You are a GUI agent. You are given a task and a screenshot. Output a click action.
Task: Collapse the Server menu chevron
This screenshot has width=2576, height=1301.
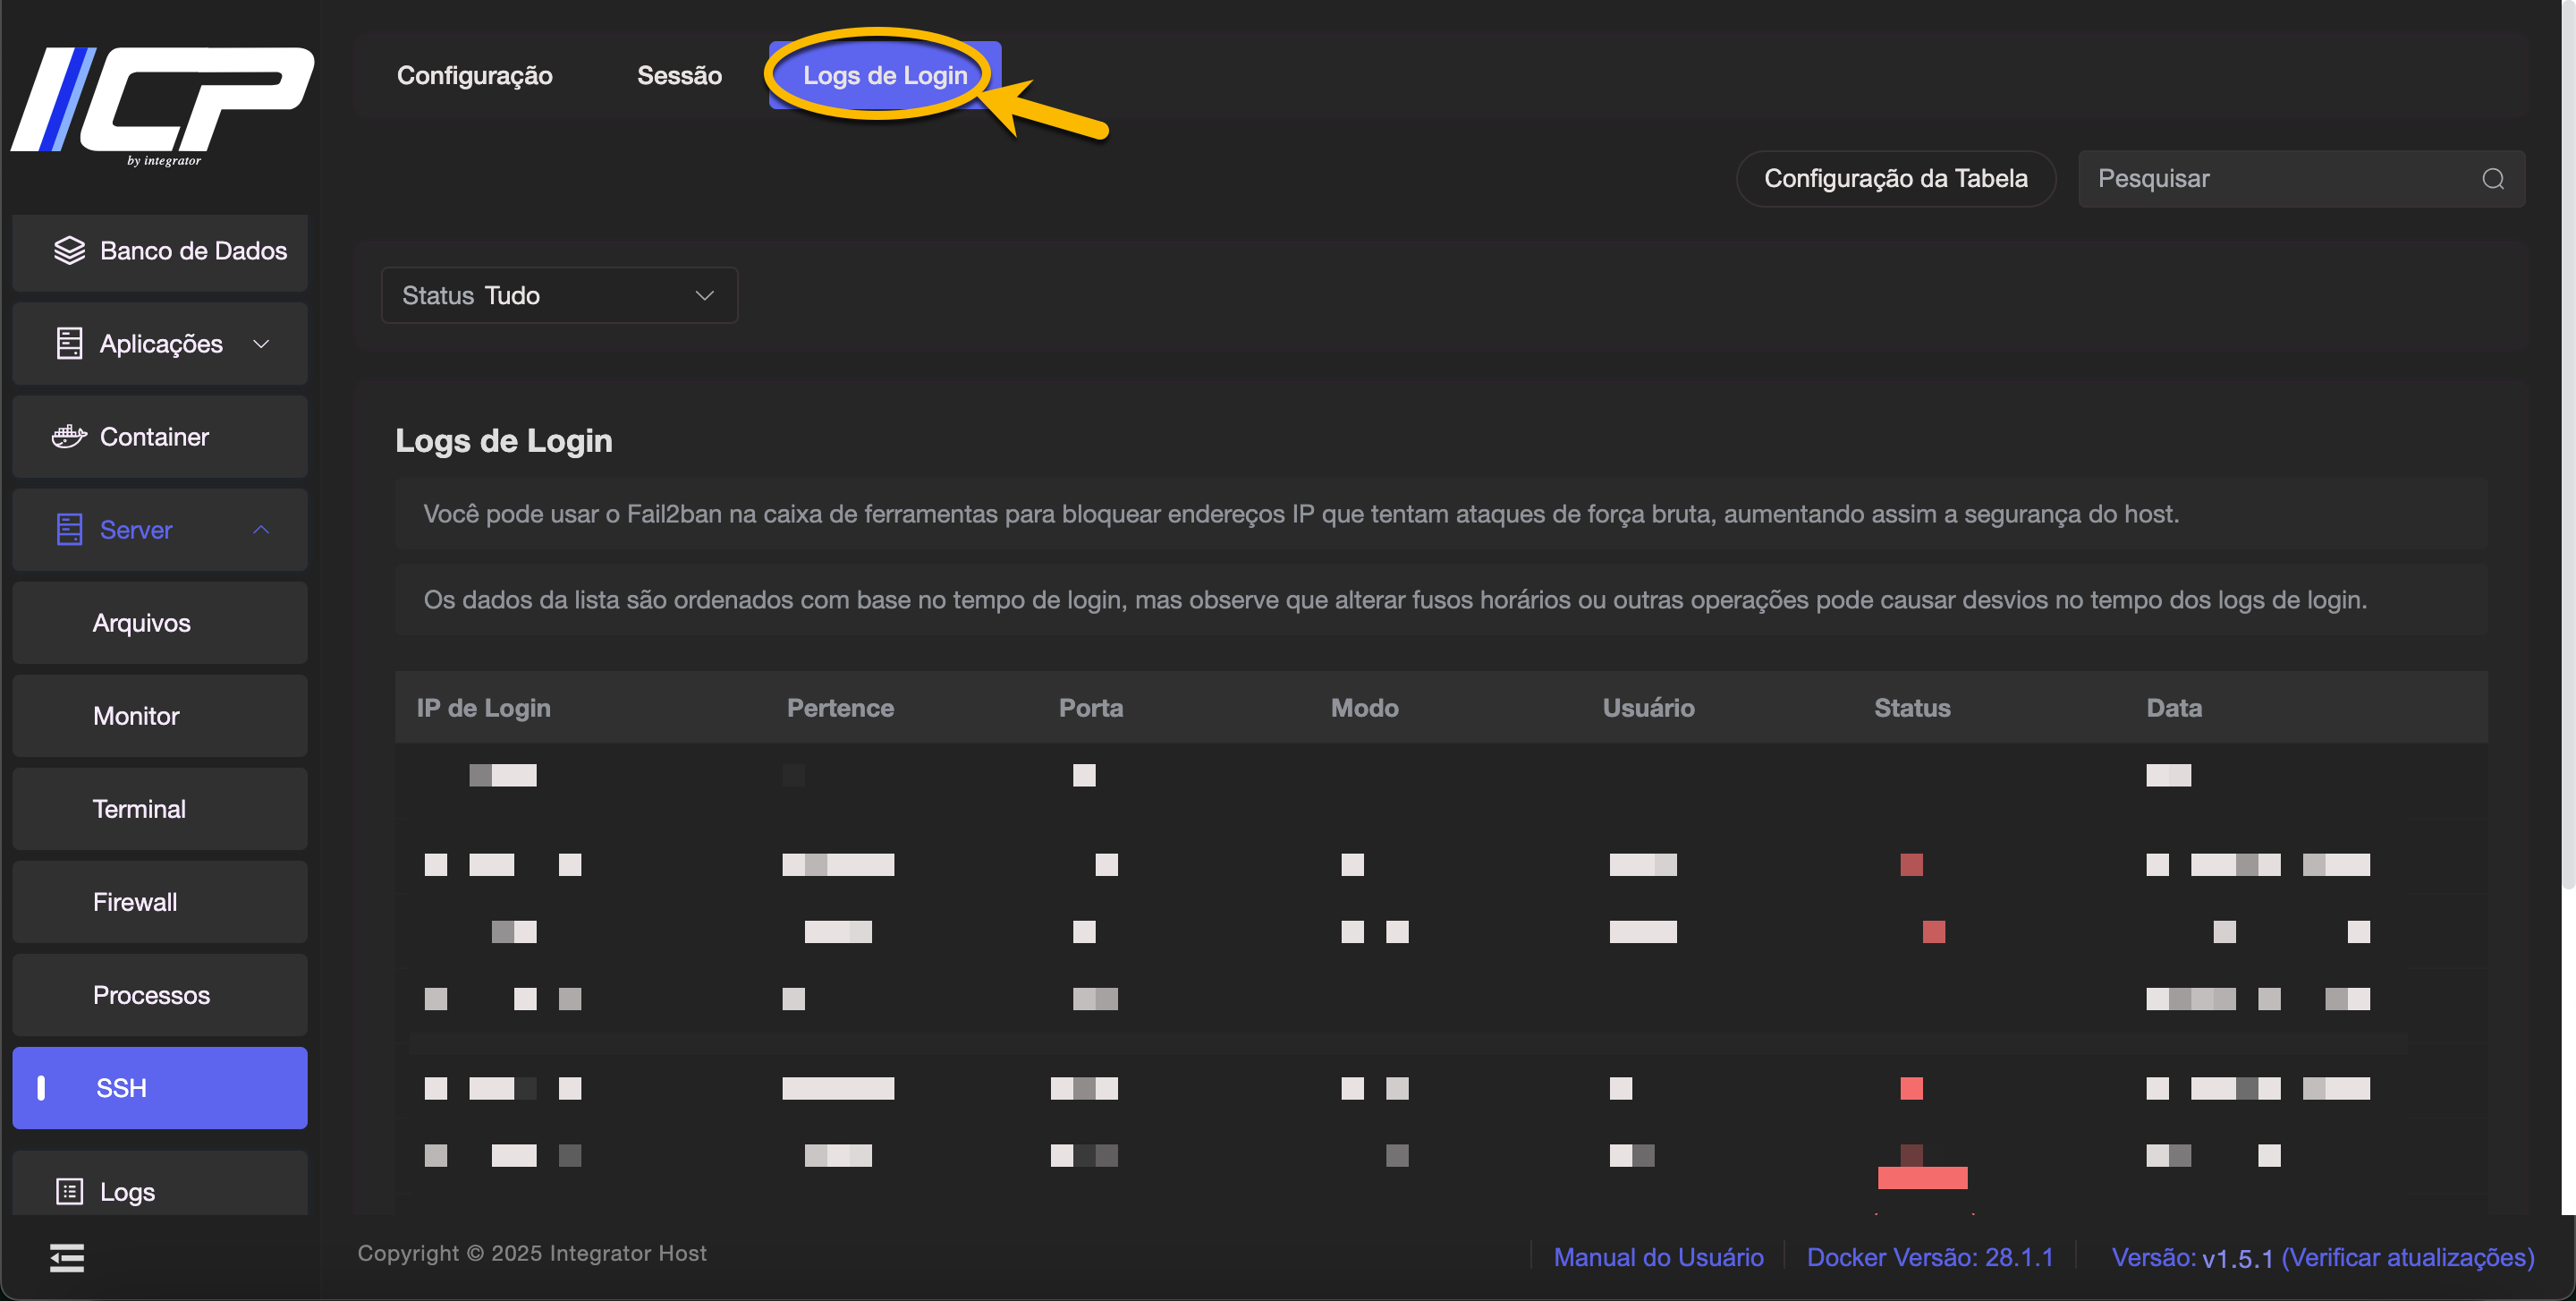pos(261,529)
